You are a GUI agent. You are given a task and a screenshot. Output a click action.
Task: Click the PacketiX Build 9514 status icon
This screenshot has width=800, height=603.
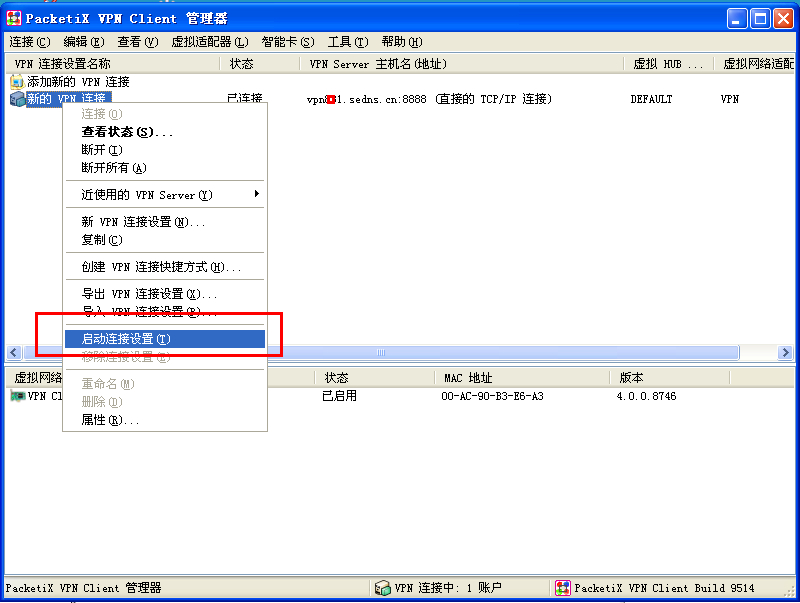coord(563,588)
